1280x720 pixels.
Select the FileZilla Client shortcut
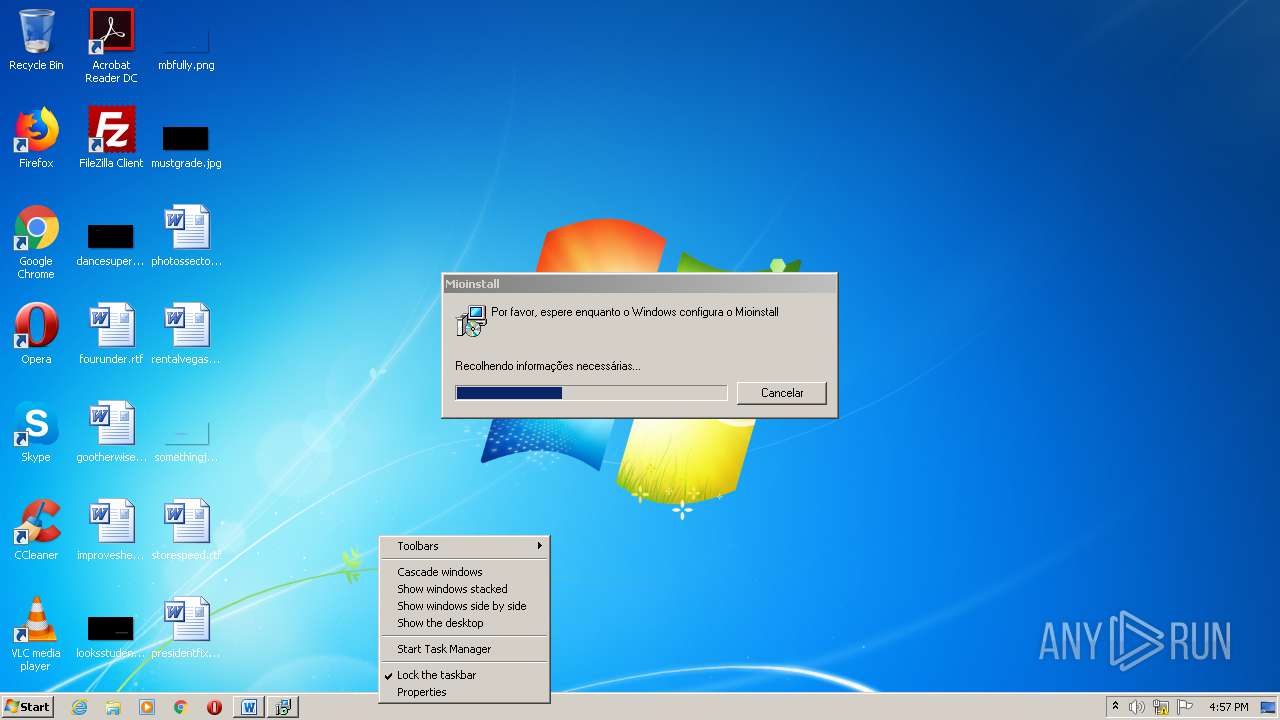(x=111, y=138)
